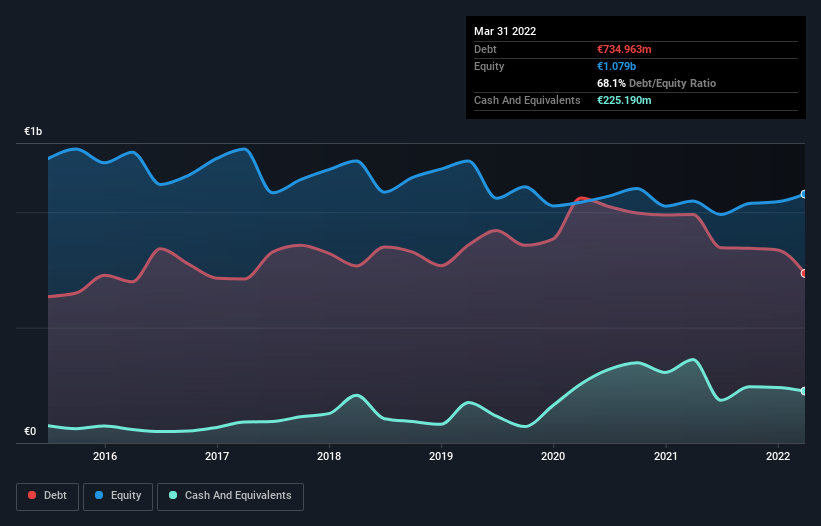The image size is (821, 526).
Task: Click the 2020 x-axis label
Action: tap(553, 456)
